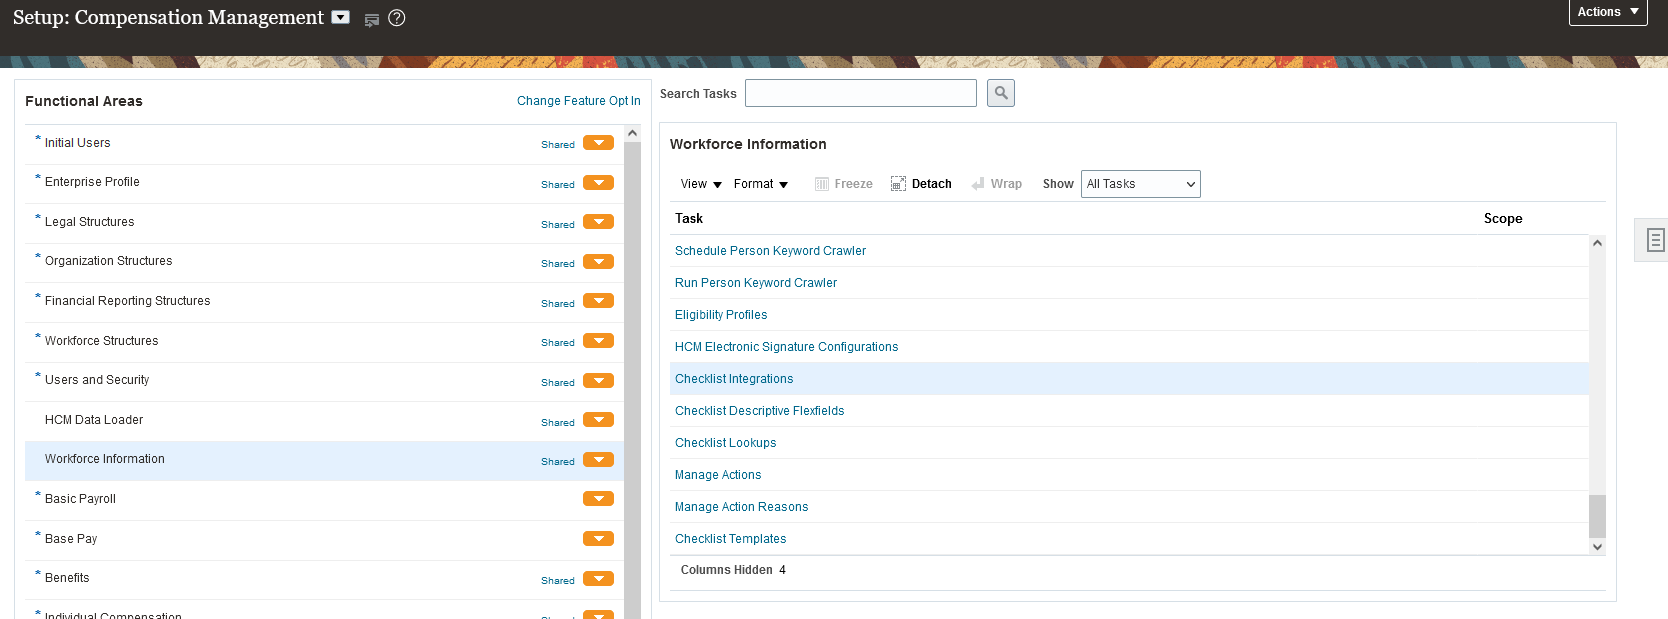
Task: Open the Workforce Information orange actions arrow
Action: coord(599,460)
